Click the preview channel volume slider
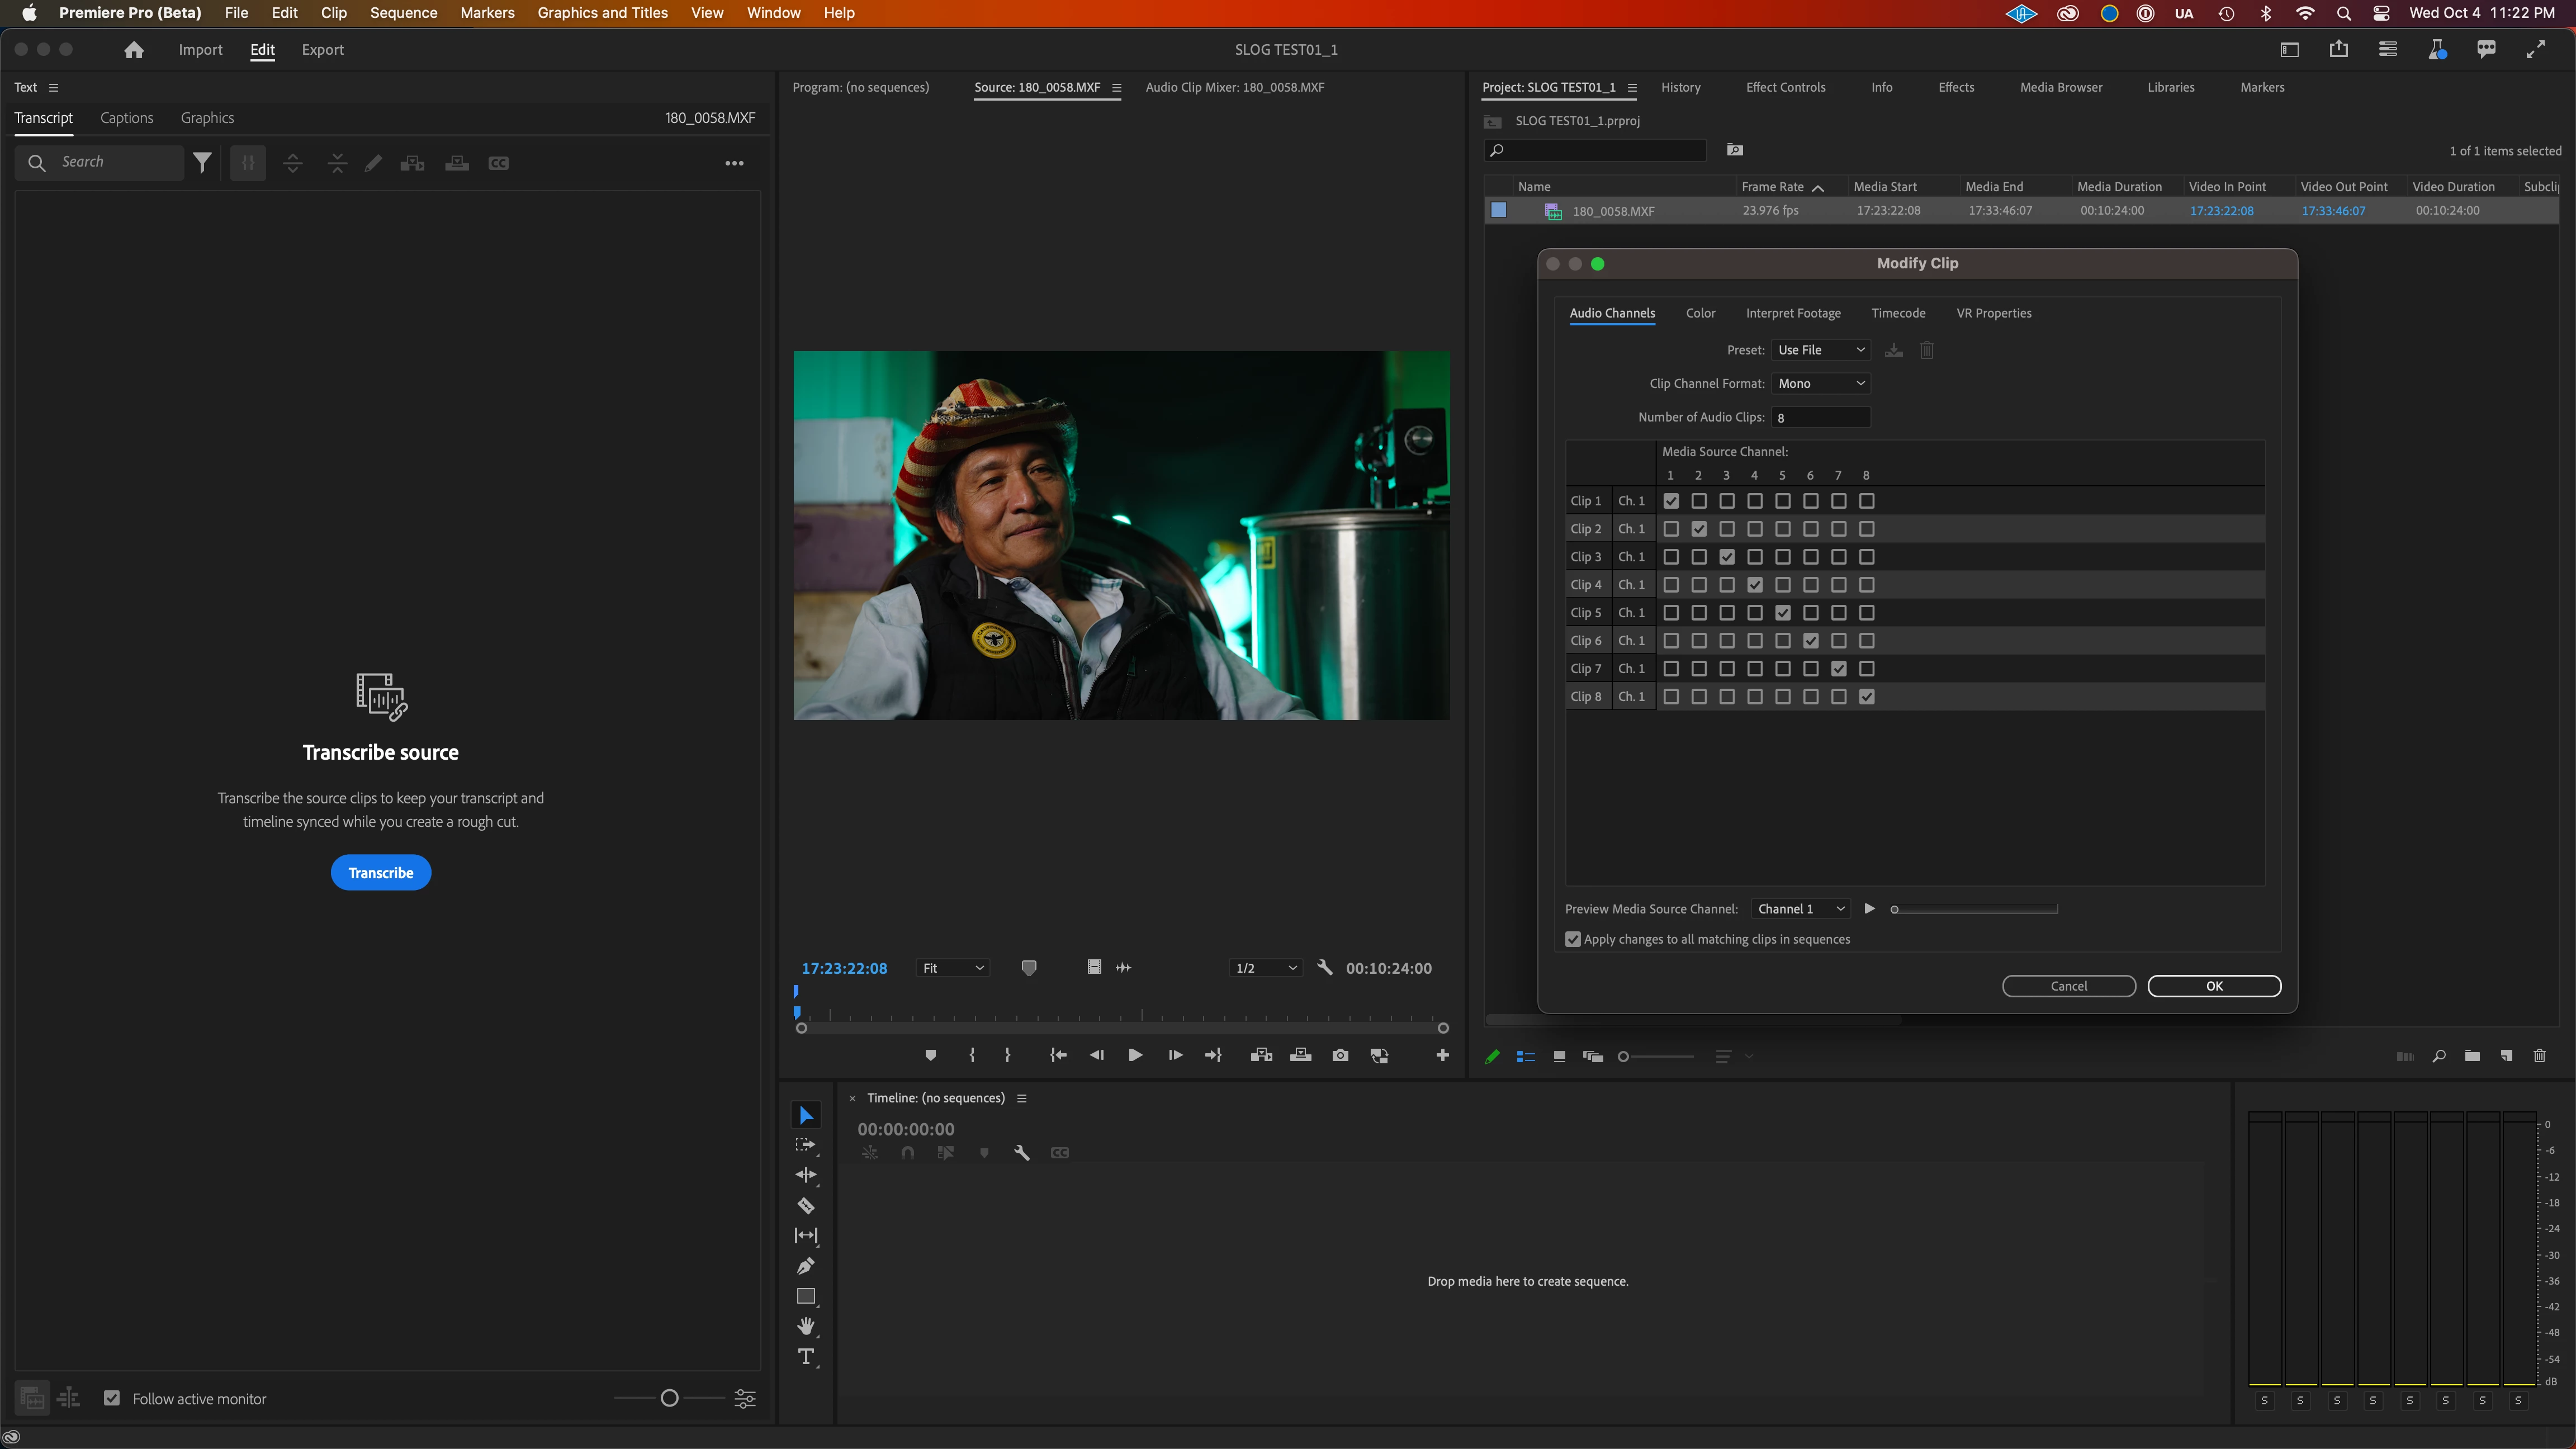The height and width of the screenshot is (1449, 2576). coord(1975,909)
